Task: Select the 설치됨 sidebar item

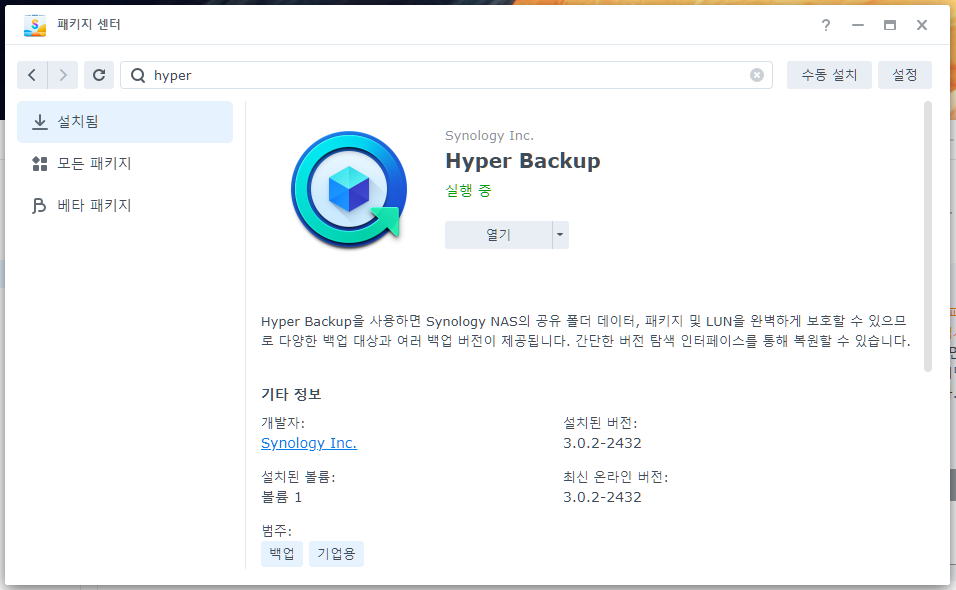Action: coord(125,122)
